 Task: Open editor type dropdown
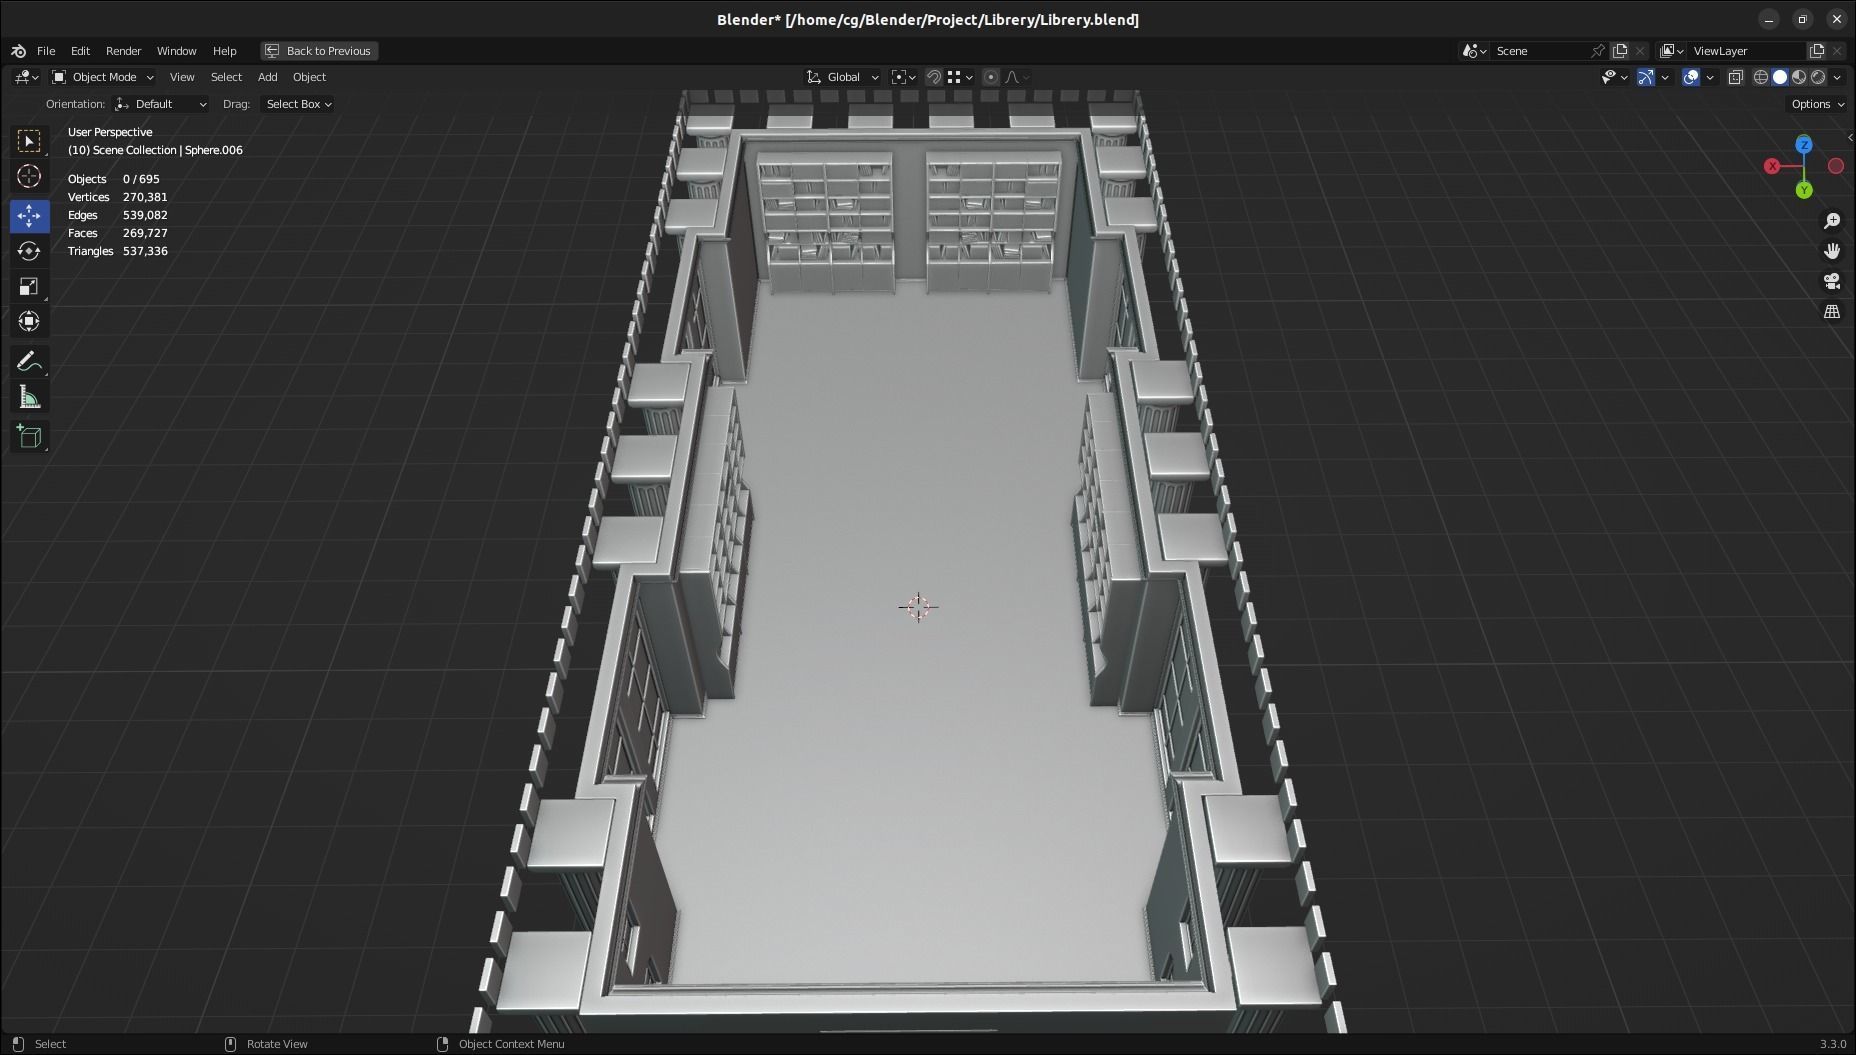[26, 77]
